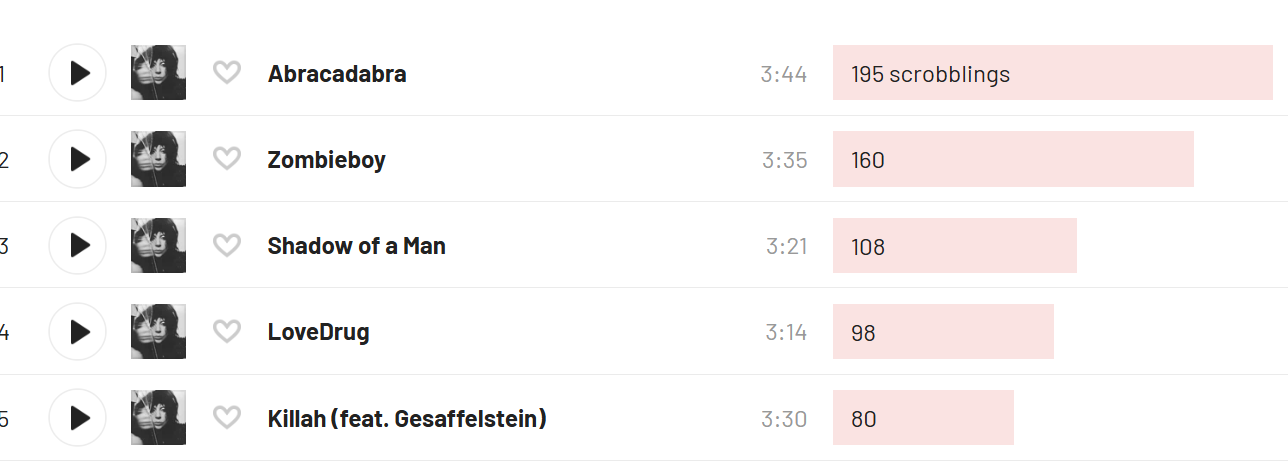
Task: Click the 80 scrobble count bar
Action: [922, 417]
